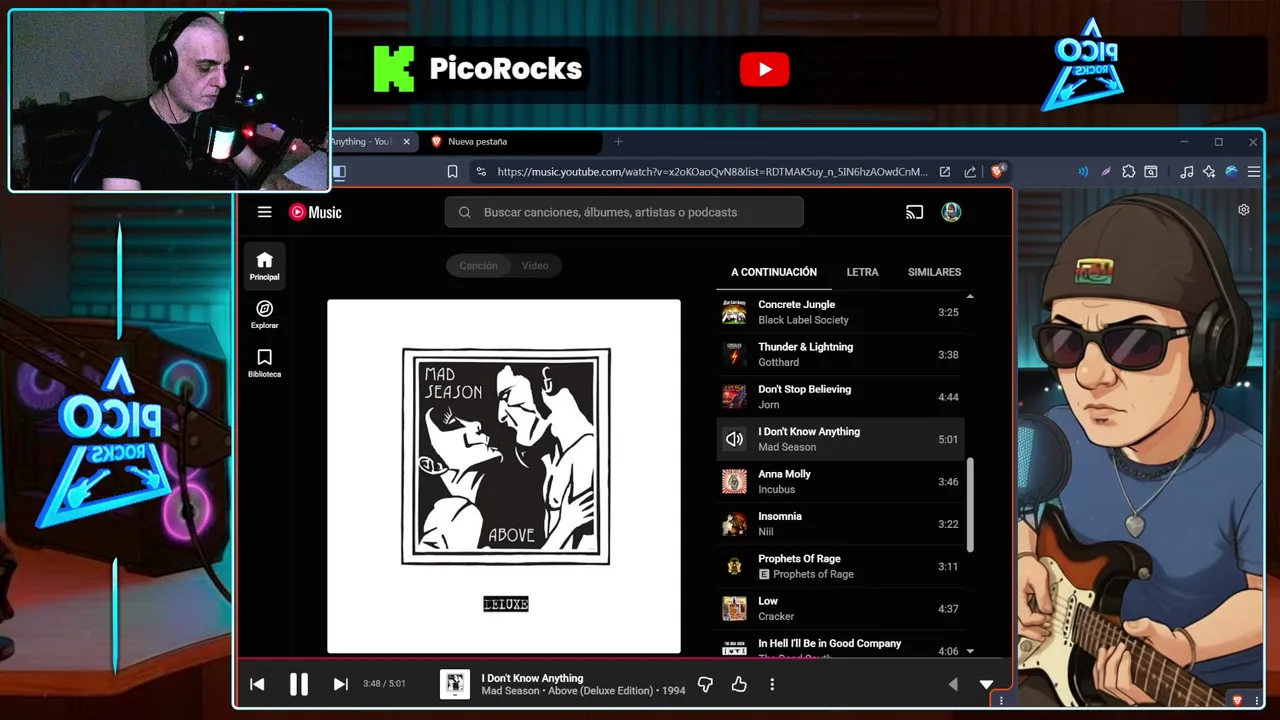Play In Hell I'll Be in Good Company
Screen dimensions: 1280x720
pos(840,646)
